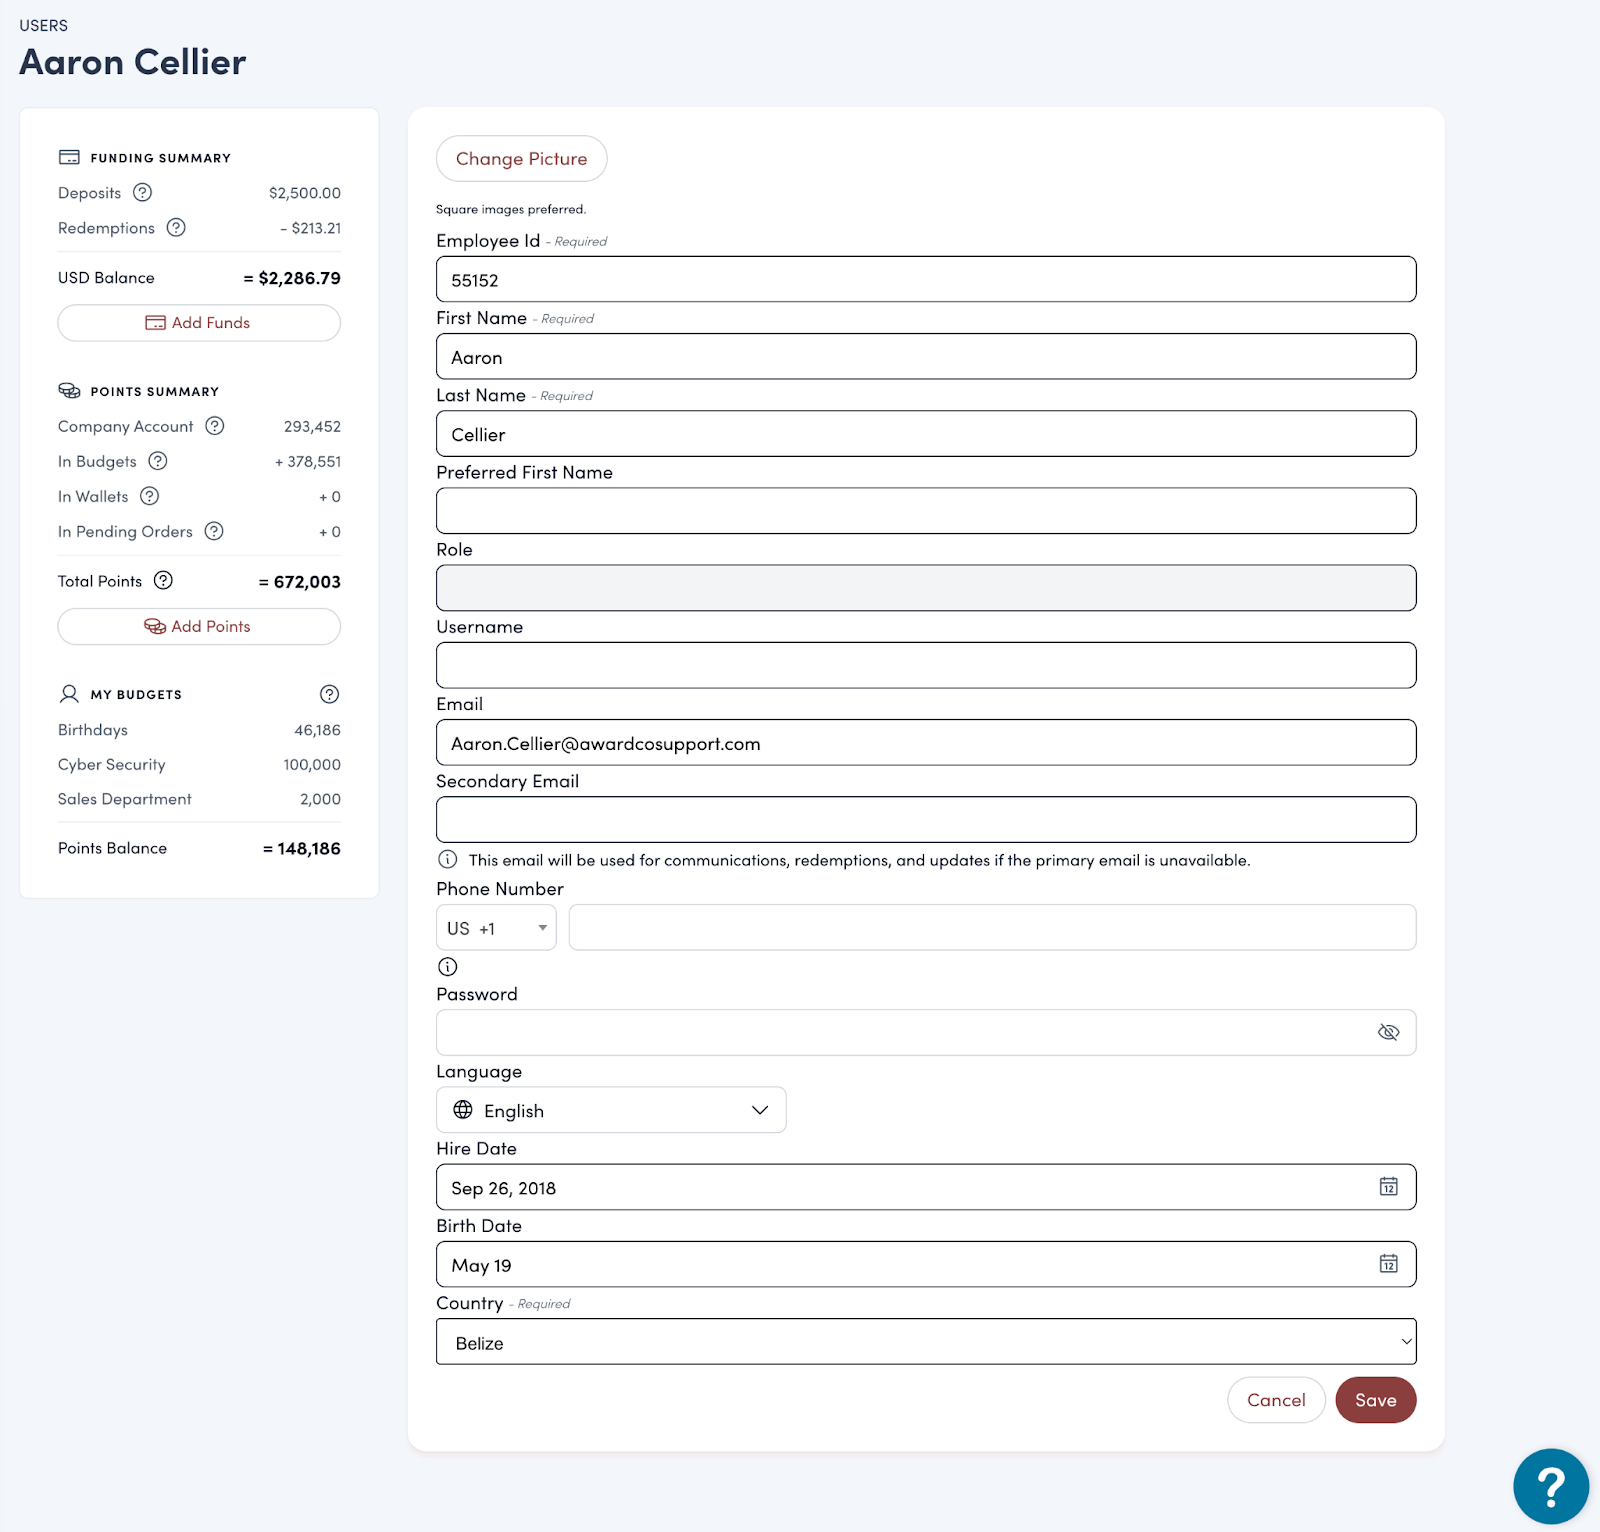
Task: Open the blue help widget button
Action: [x=1550, y=1486]
